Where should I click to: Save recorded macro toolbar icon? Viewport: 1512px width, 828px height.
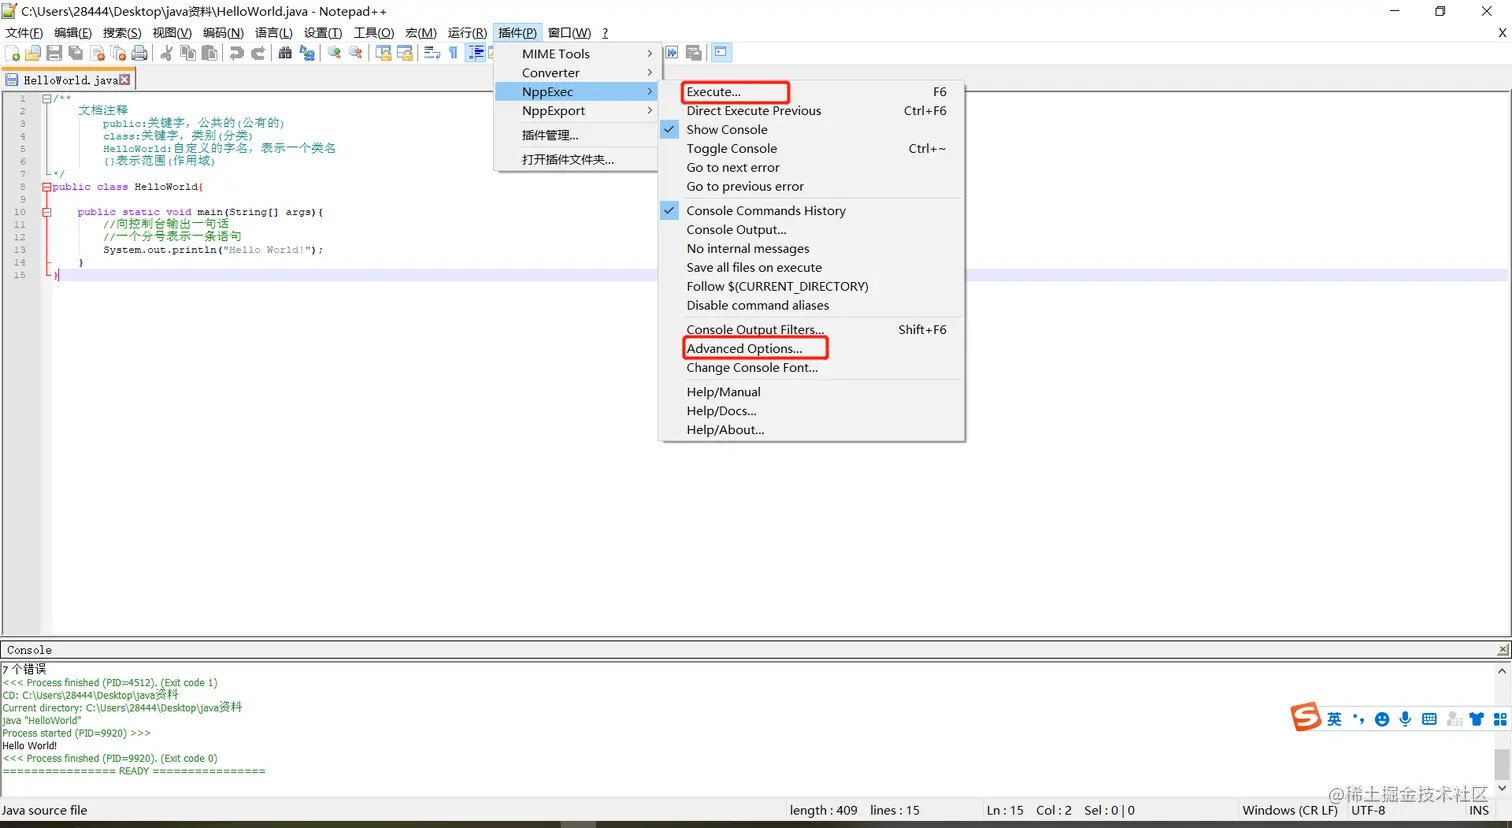693,53
